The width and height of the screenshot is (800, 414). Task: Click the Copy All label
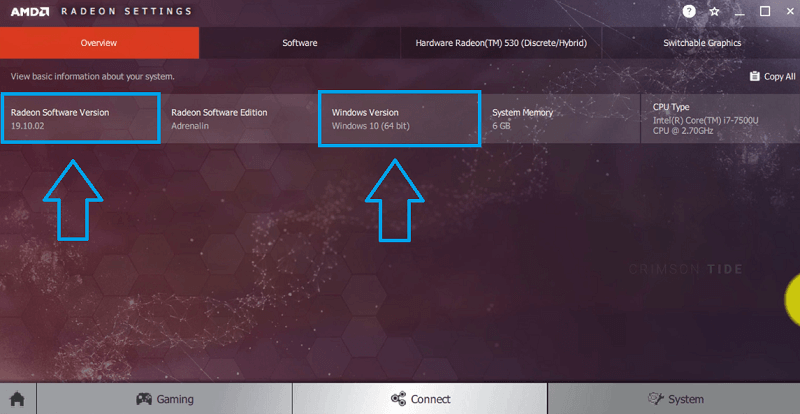780,77
